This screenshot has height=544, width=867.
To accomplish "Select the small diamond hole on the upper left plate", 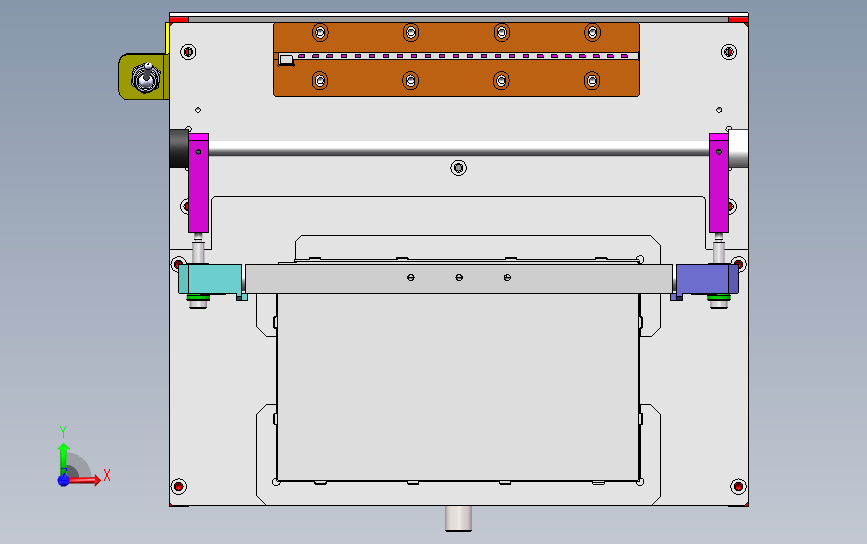I will pyautogui.click(x=198, y=110).
